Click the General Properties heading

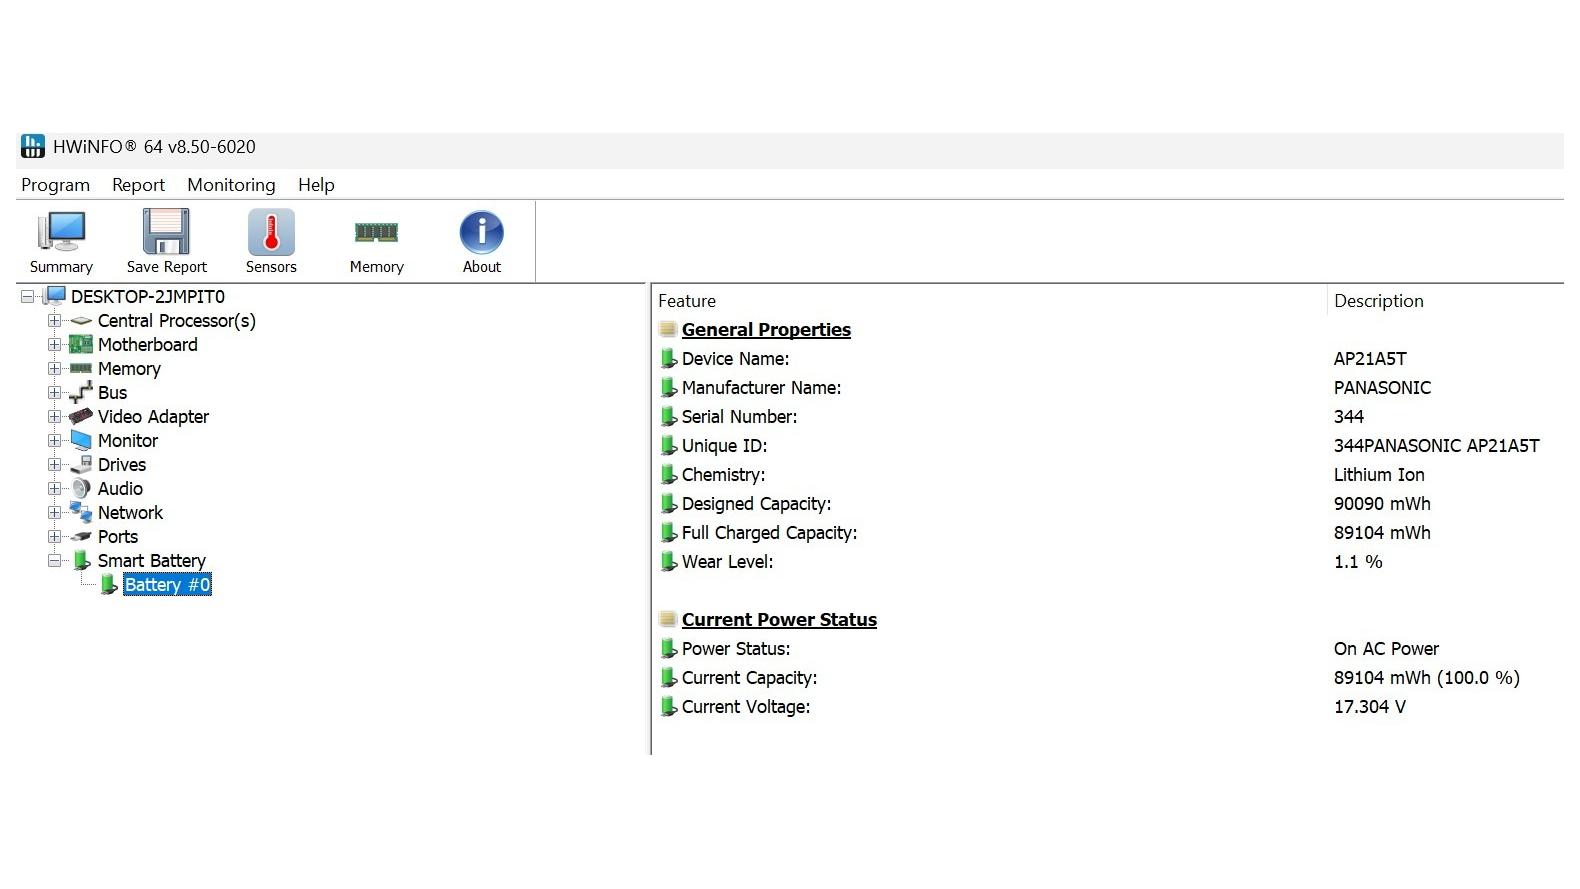tap(766, 330)
